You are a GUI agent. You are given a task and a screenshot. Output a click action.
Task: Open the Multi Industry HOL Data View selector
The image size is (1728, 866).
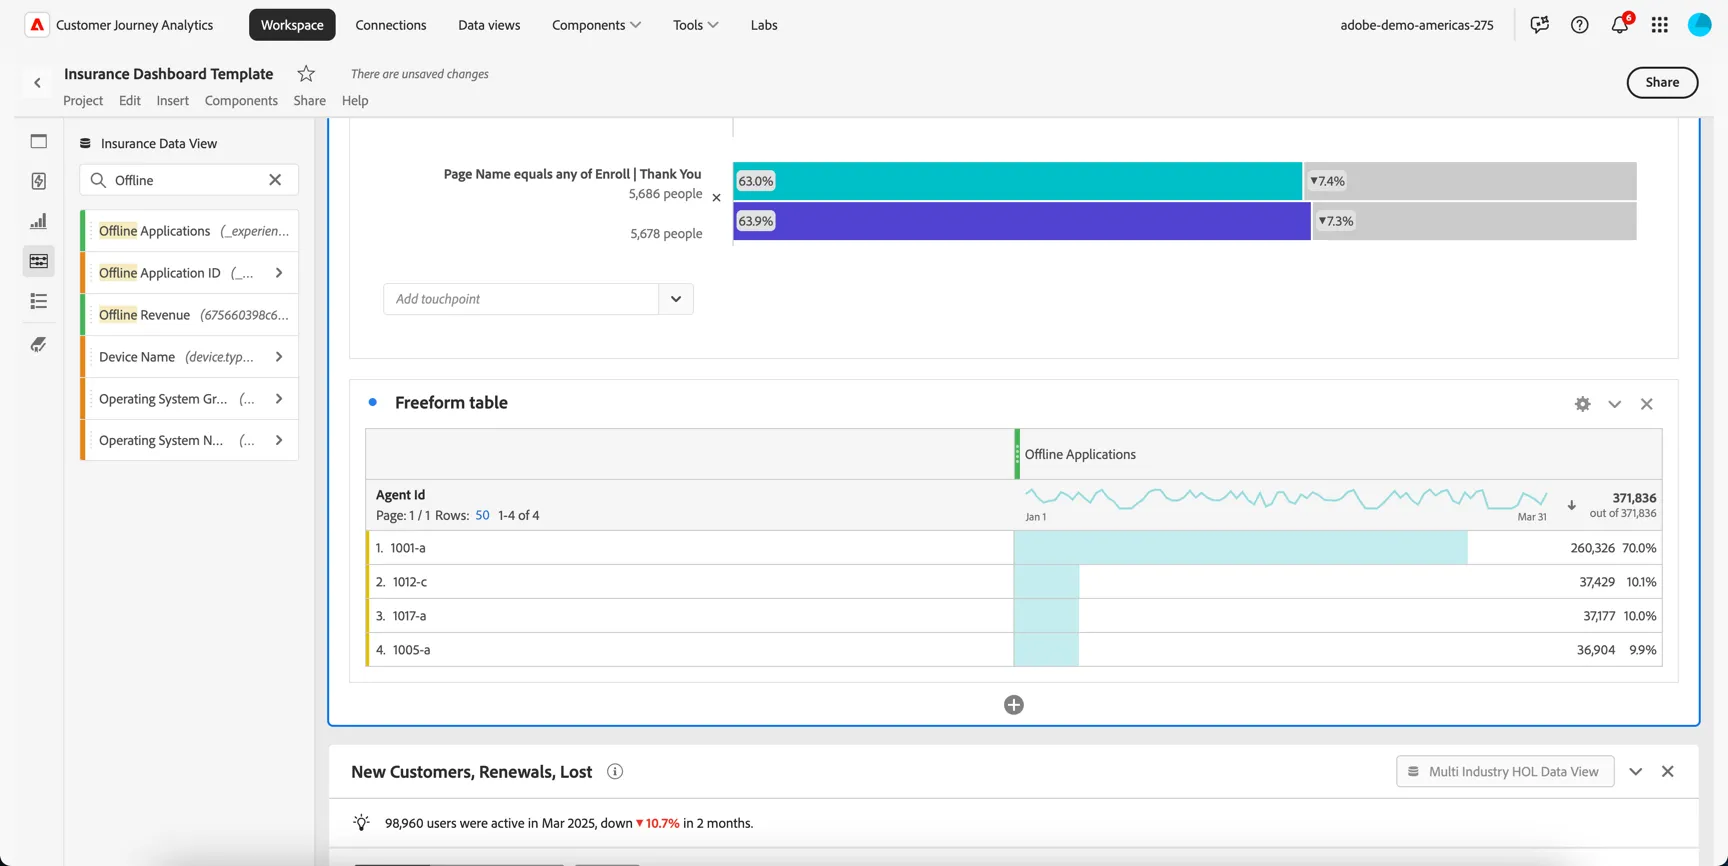[1505, 772]
